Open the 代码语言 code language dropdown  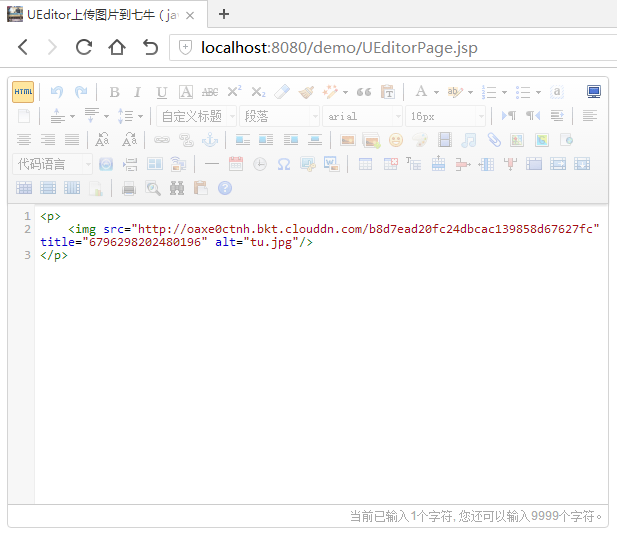(x=52, y=164)
